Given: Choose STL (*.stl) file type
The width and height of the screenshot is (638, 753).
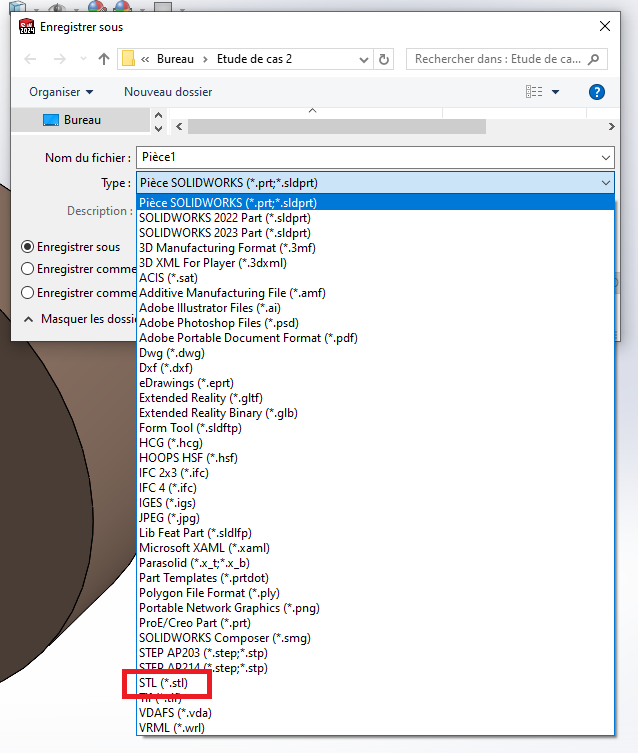Looking at the screenshot, I should click(375, 683).
